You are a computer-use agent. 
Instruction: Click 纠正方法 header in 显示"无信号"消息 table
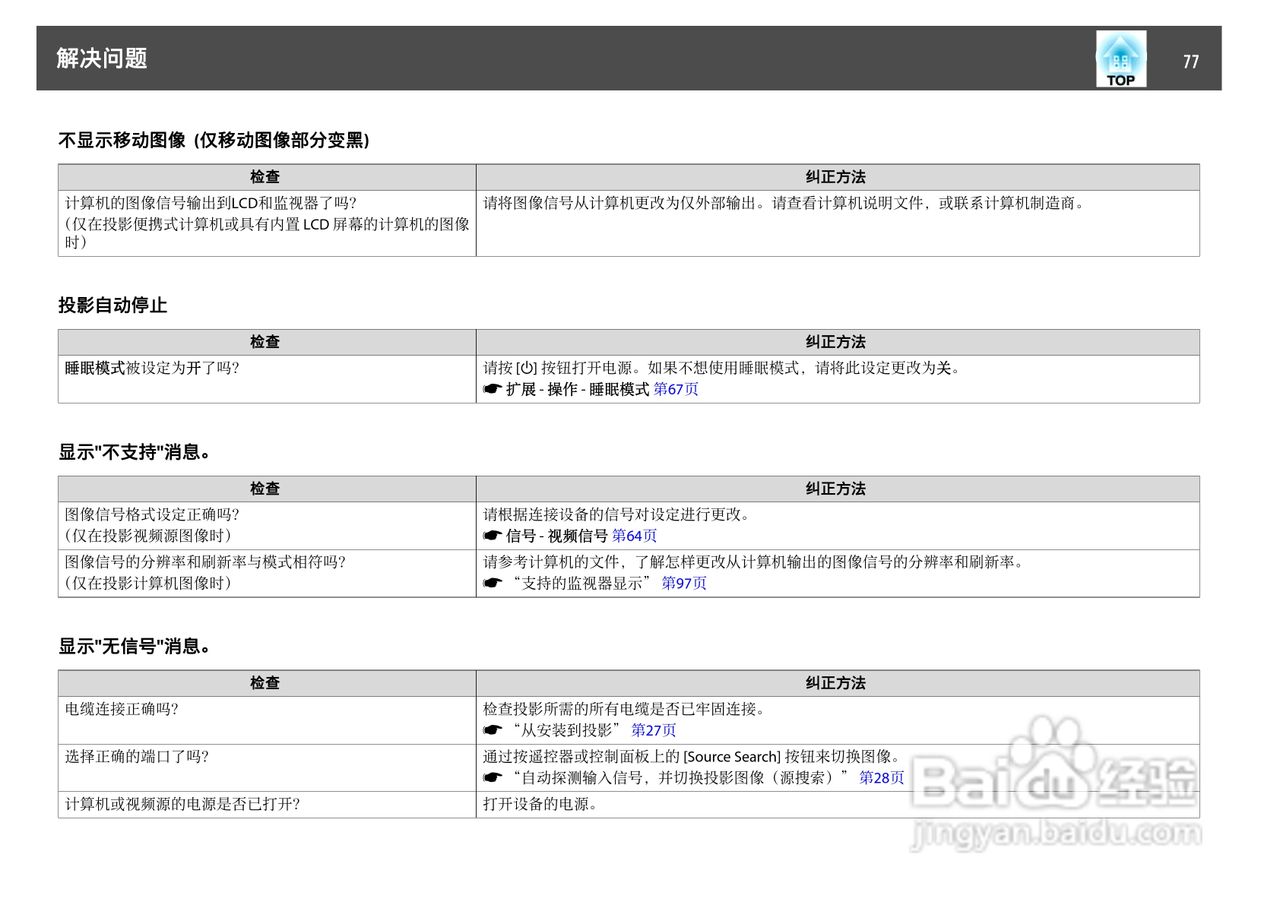[836, 683]
